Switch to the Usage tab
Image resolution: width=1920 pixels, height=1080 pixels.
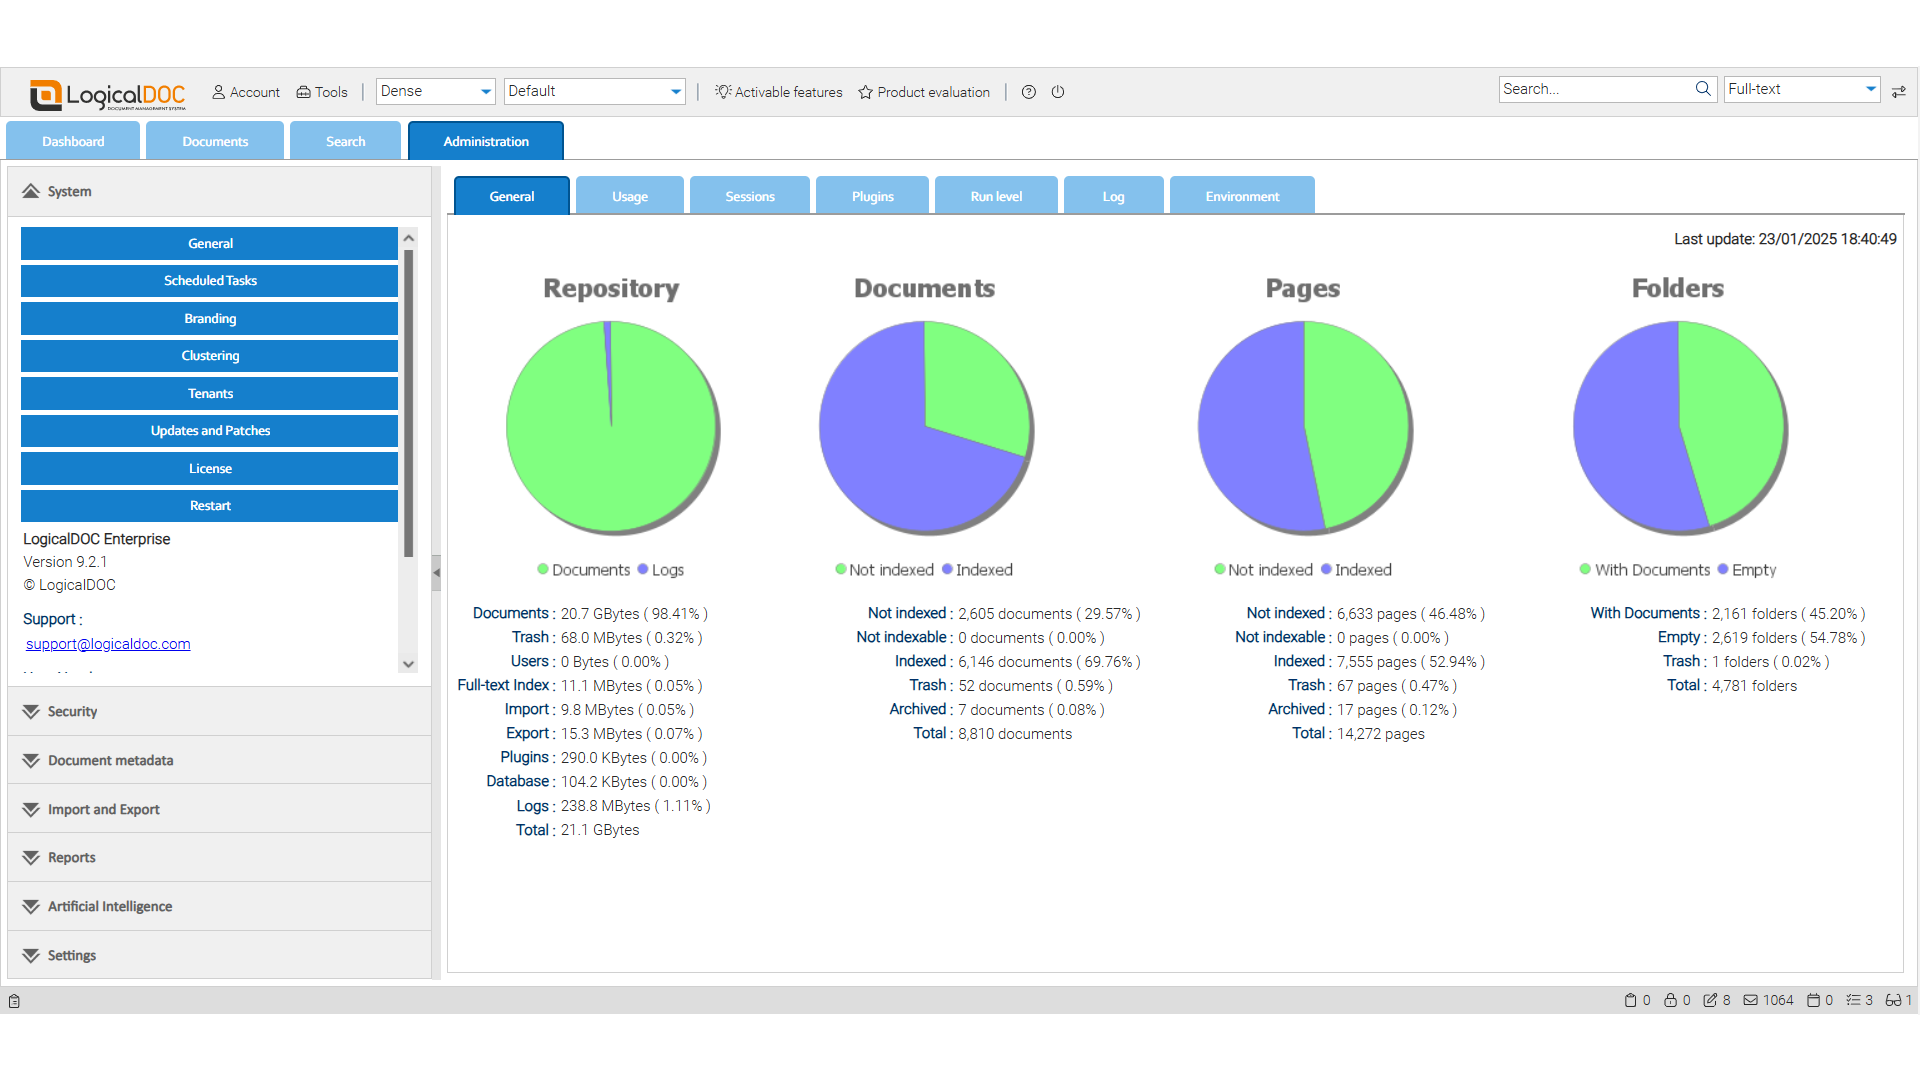[630, 195]
